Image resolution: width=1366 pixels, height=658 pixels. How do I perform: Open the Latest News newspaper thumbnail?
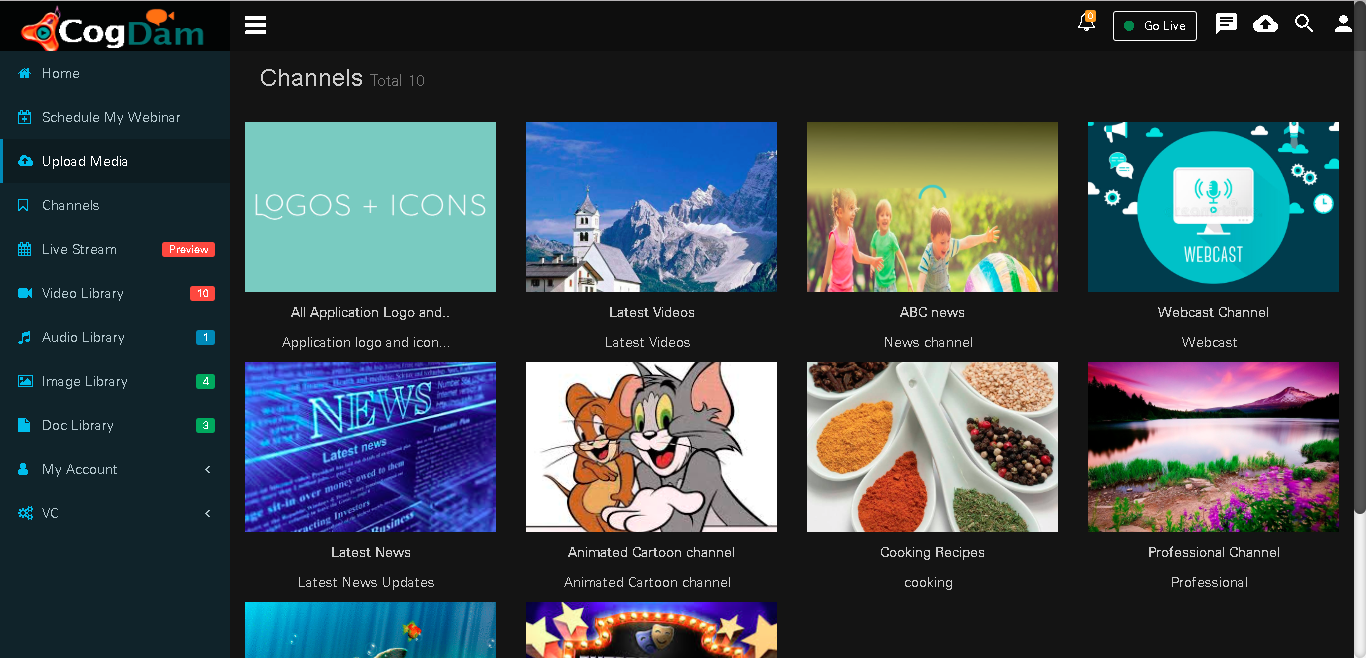pyautogui.click(x=370, y=447)
